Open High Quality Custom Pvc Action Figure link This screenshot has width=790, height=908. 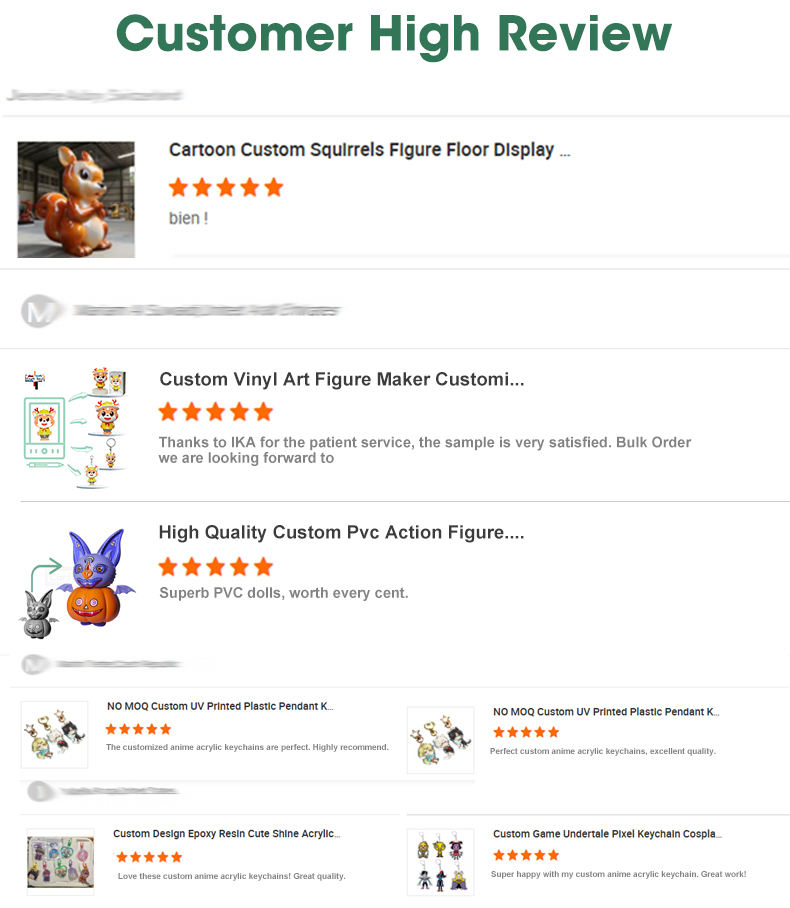pos(341,533)
